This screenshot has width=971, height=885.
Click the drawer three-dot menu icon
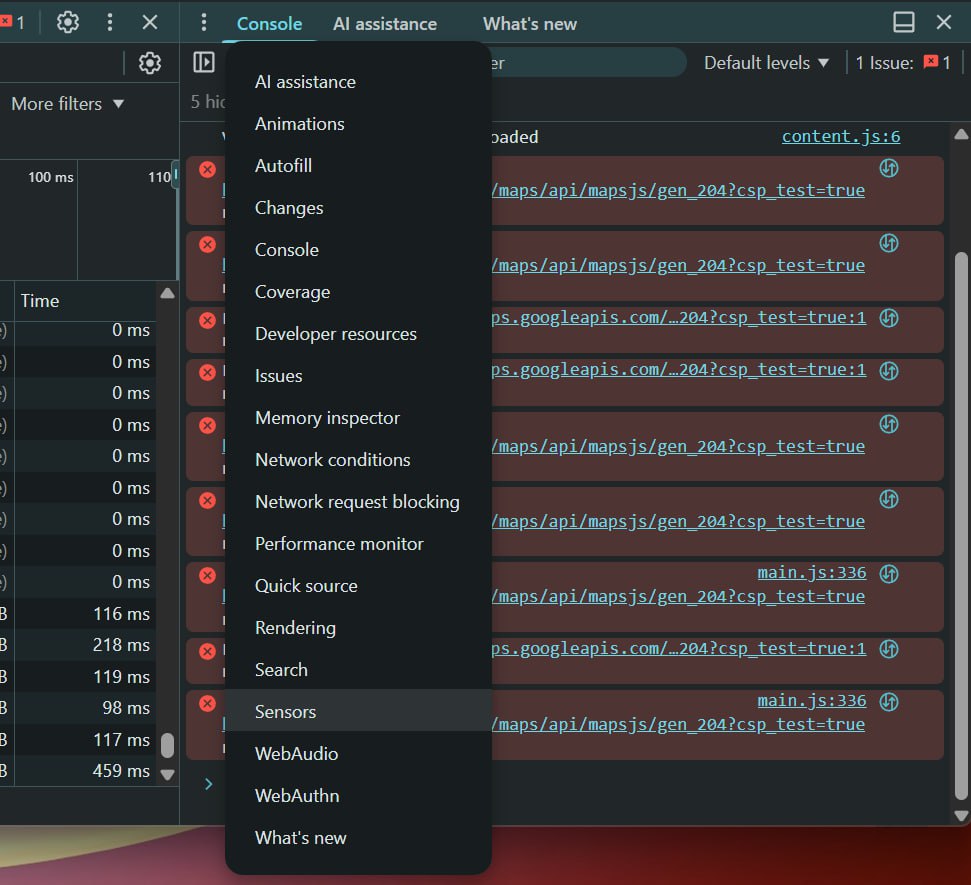click(204, 22)
